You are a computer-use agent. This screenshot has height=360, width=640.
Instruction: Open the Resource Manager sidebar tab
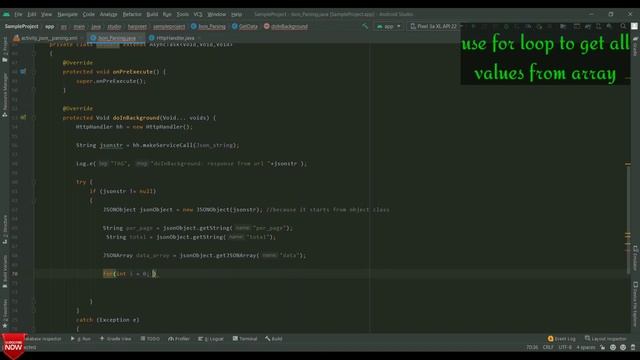click(x=5, y=95)
